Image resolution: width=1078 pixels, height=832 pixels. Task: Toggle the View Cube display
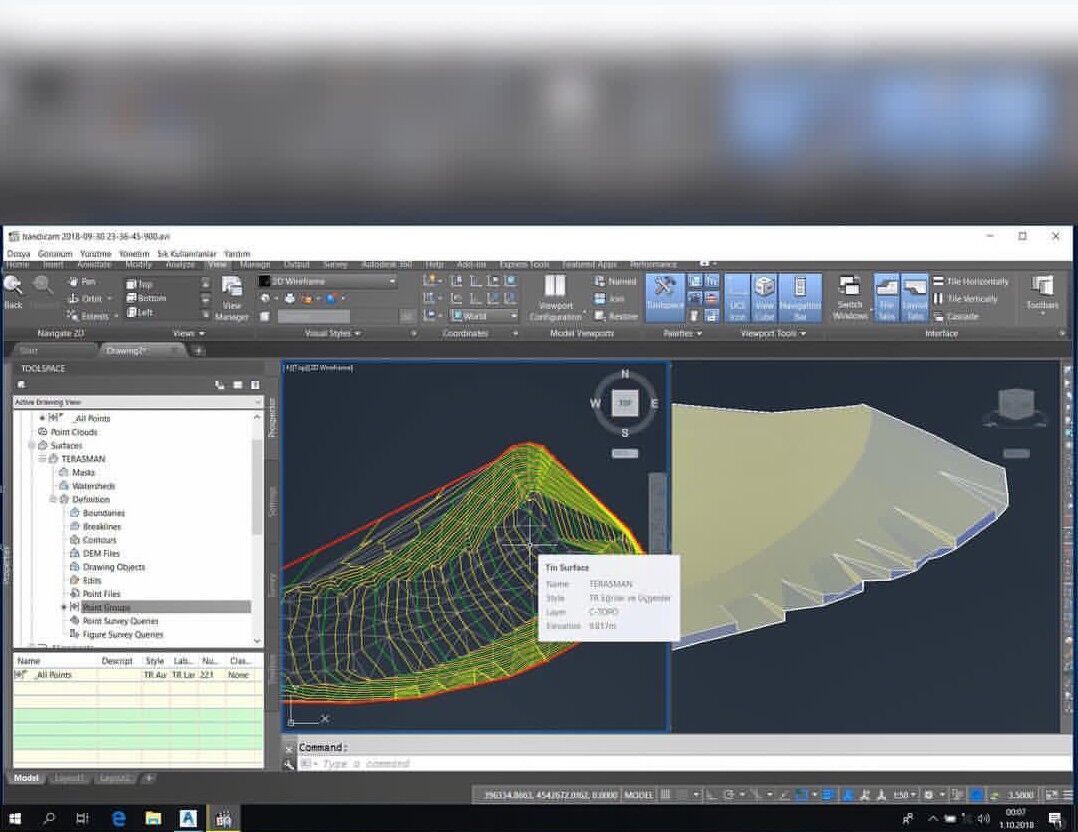tap(764, 297)
